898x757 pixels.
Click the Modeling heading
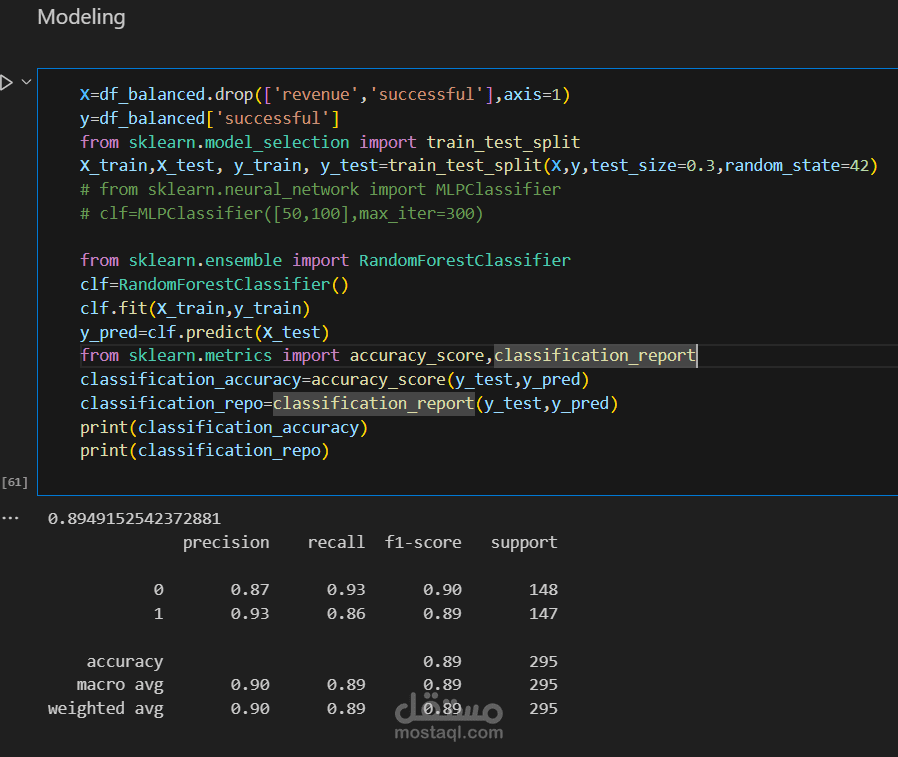81,17
